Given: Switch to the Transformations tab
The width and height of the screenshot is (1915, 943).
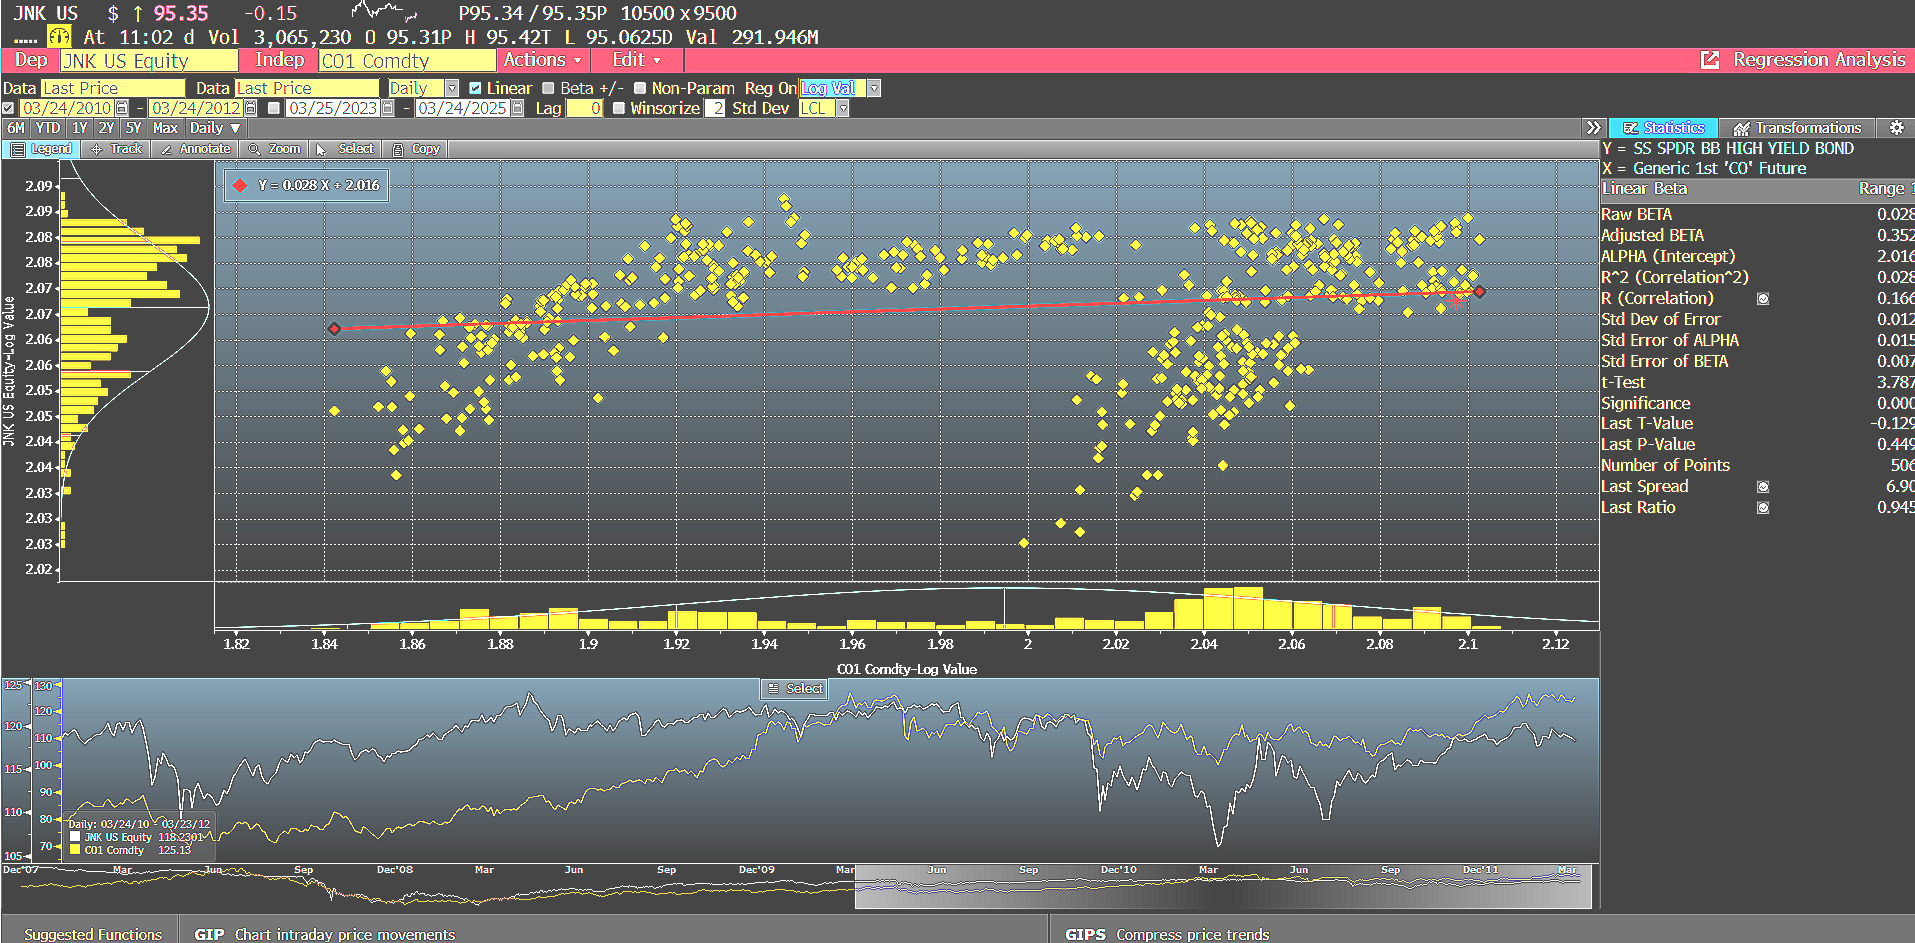Looking at the screenshot, I should click(1798, 128).
